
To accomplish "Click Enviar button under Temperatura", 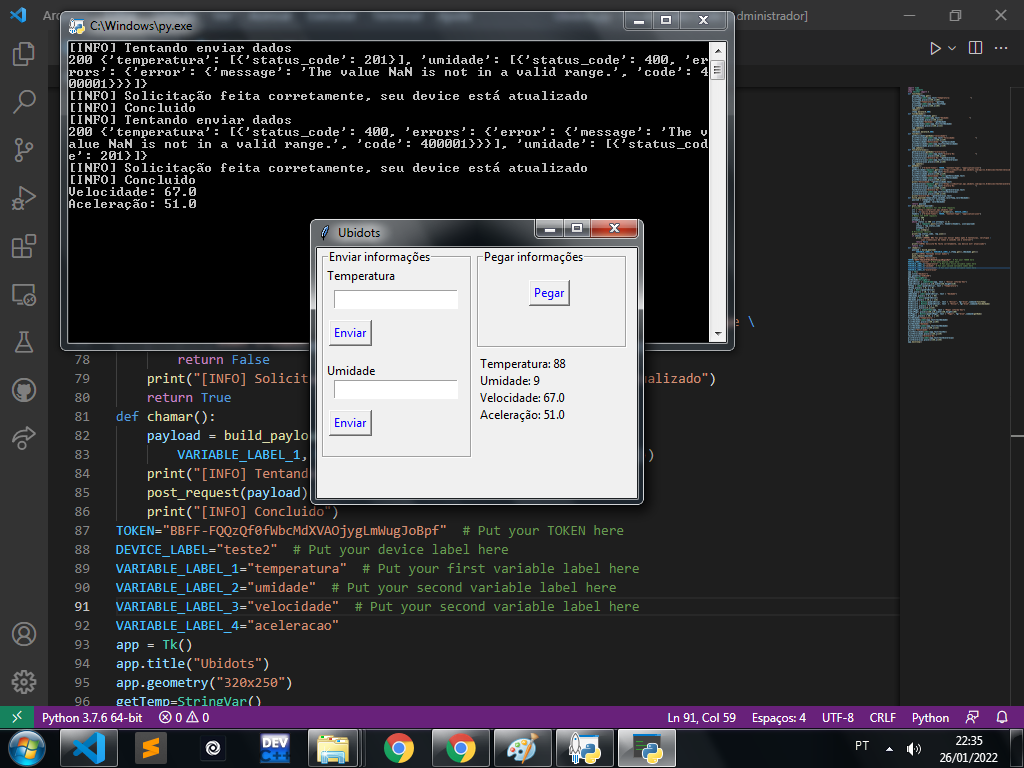I will 350,333.
